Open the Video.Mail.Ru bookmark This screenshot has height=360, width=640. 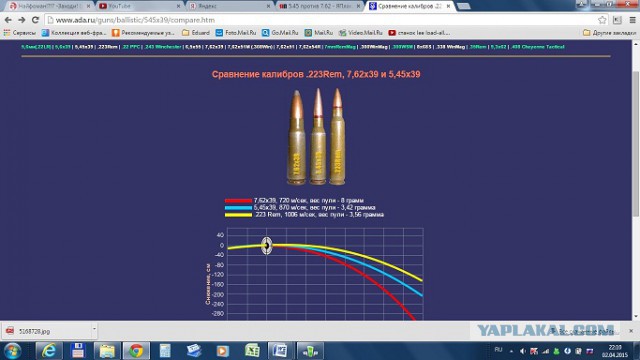pyautogui.click(x=360, y=33)
